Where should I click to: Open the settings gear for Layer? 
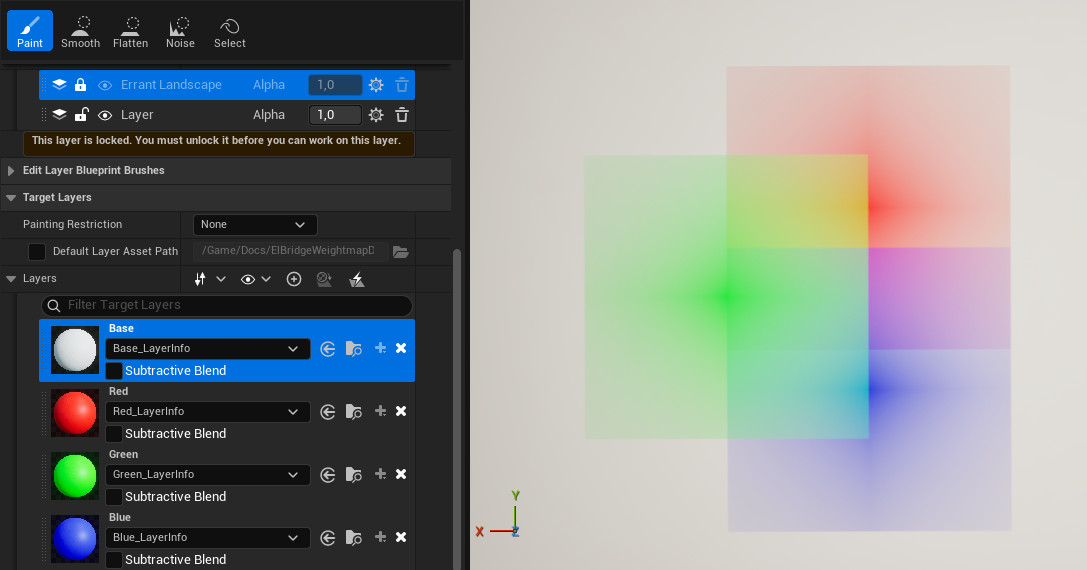tap(376, 114)
